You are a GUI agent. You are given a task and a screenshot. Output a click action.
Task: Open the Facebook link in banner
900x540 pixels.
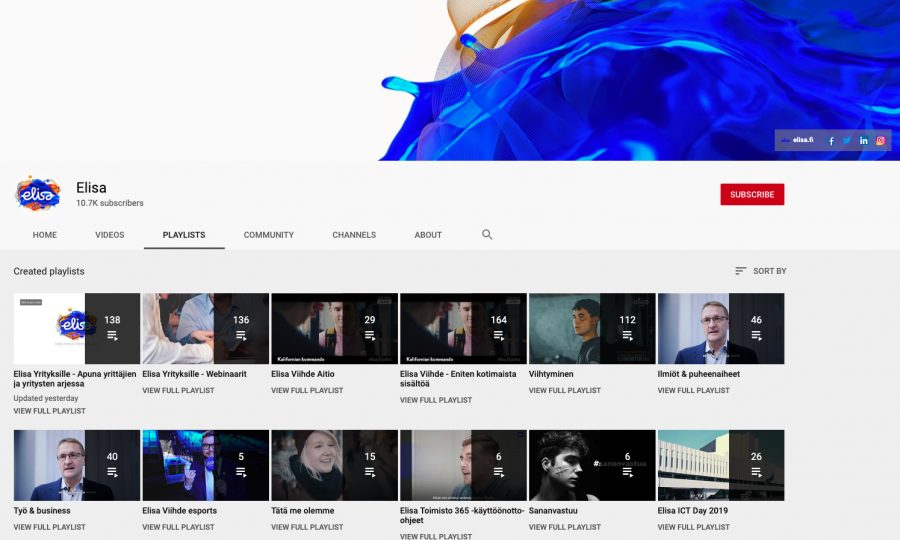click(x=831, y=141)
